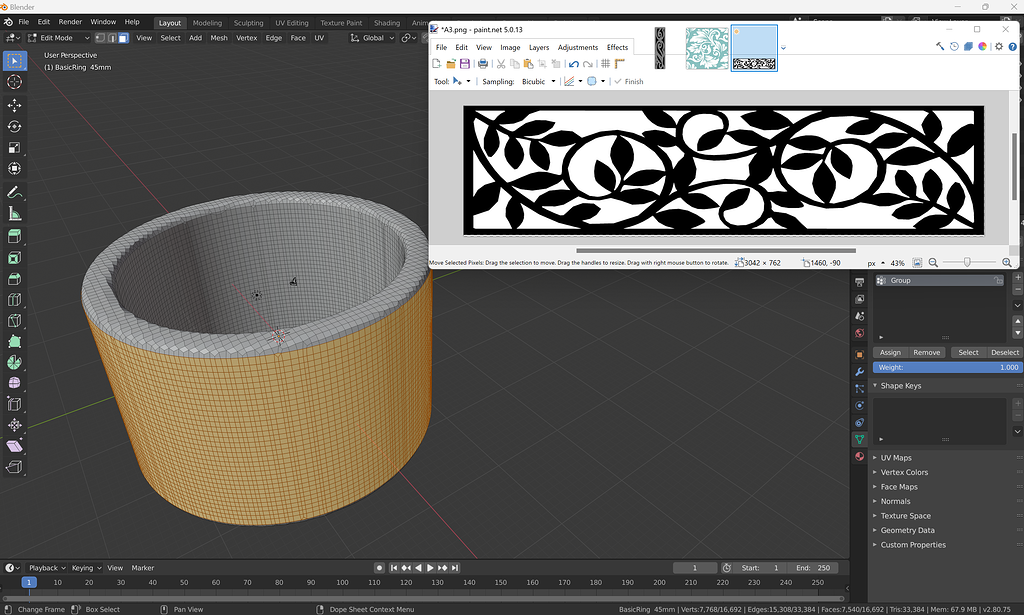The height and width of the screenshot is (615, 1024).
Task: Open the Adjustments menu in paint.net
Action: tap(577, 47)
